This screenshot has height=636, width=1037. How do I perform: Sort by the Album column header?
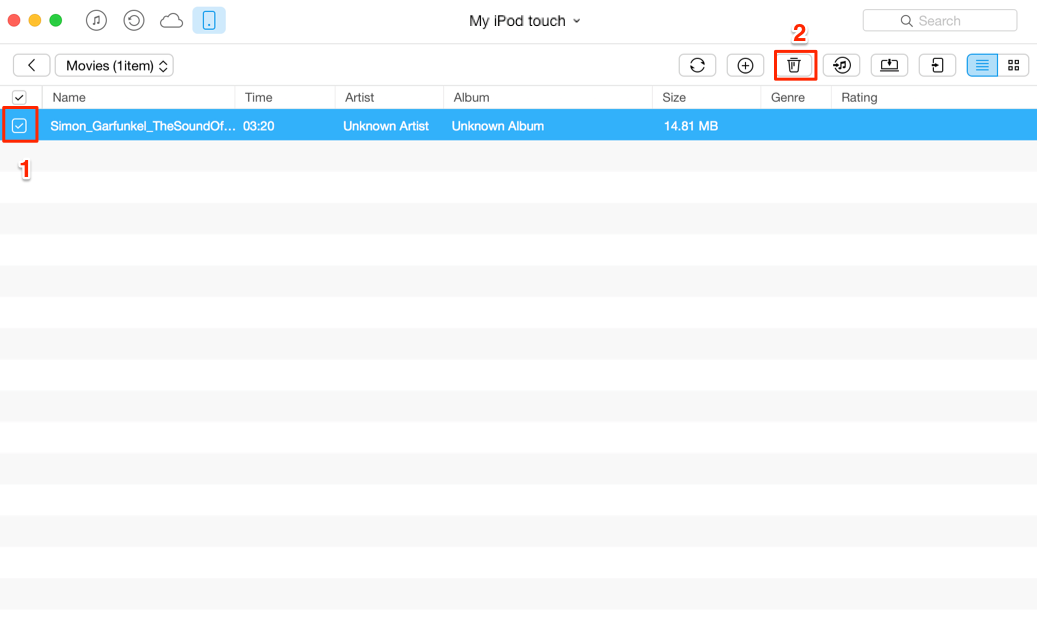(472, 98)
